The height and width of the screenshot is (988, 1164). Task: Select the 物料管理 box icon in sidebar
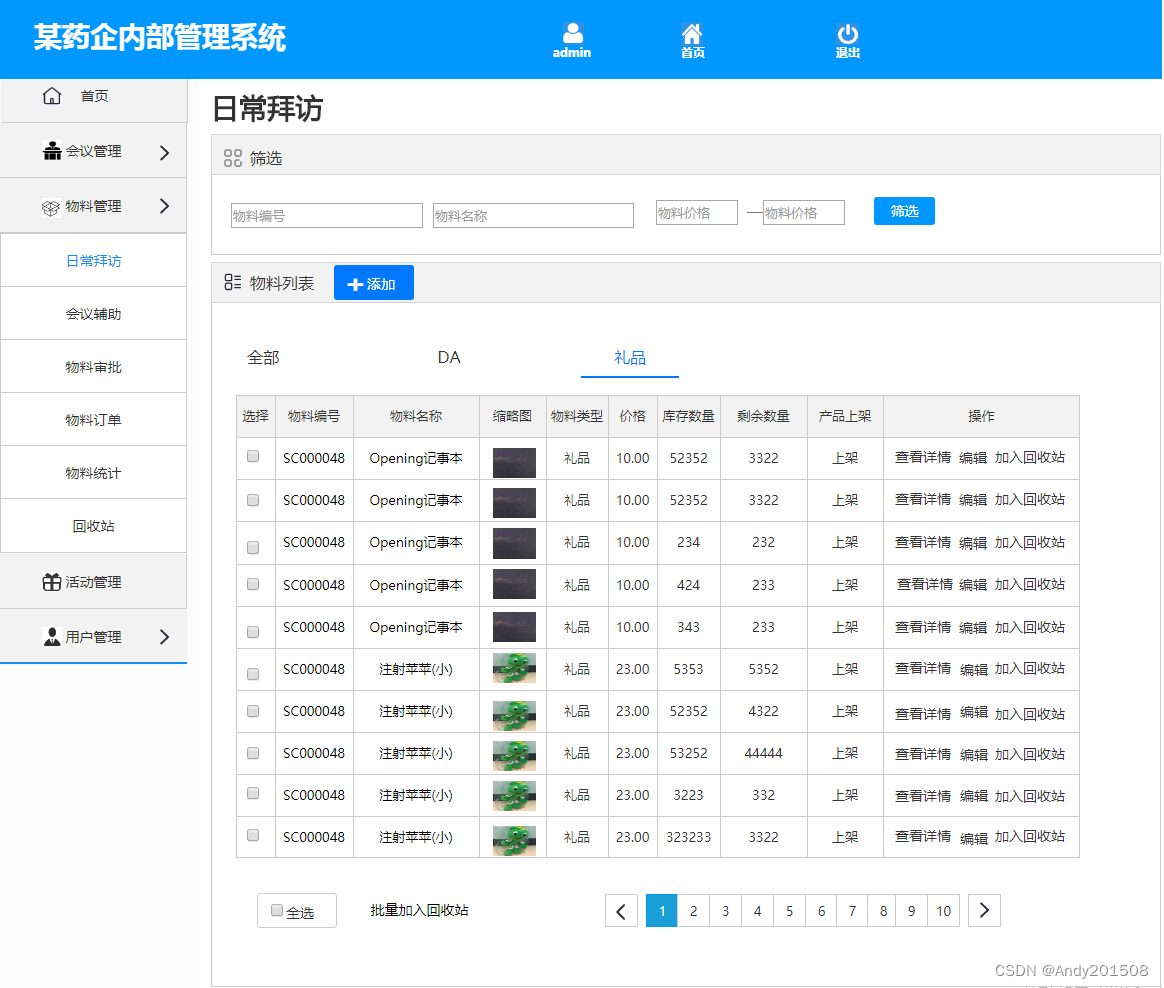[x=51, y=205]
